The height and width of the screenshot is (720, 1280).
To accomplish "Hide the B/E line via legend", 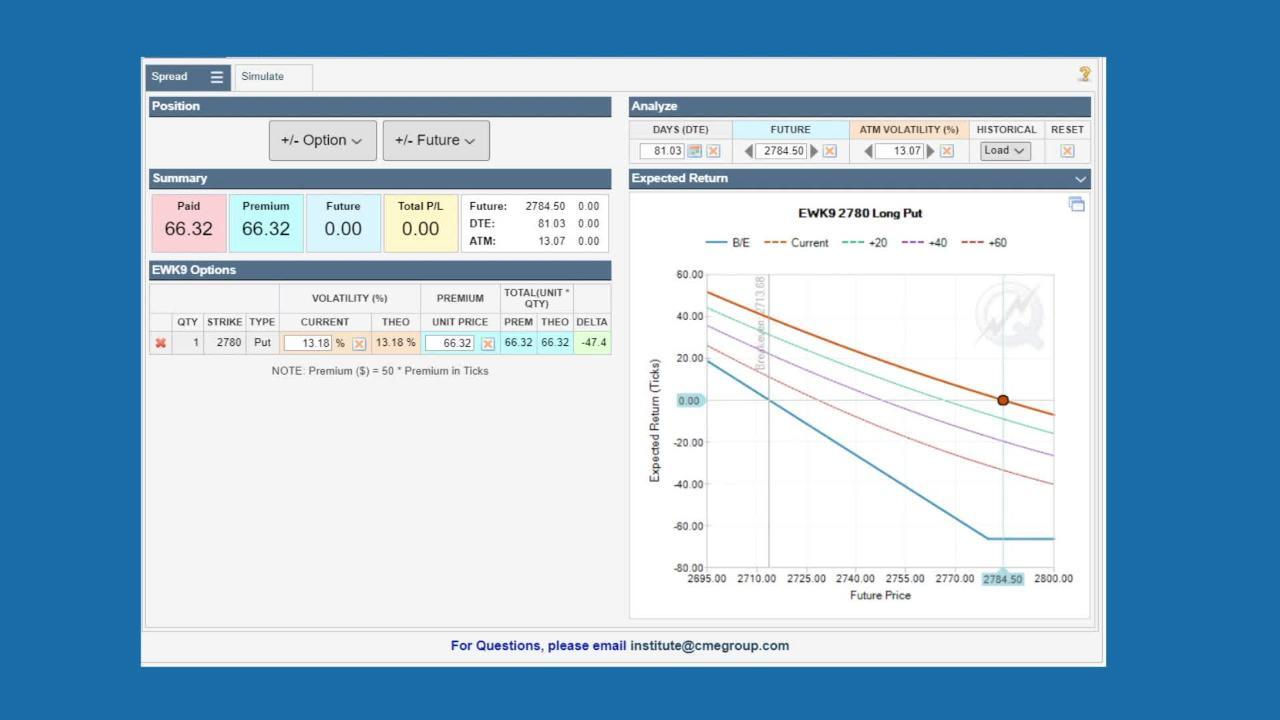I will [728, 243].
